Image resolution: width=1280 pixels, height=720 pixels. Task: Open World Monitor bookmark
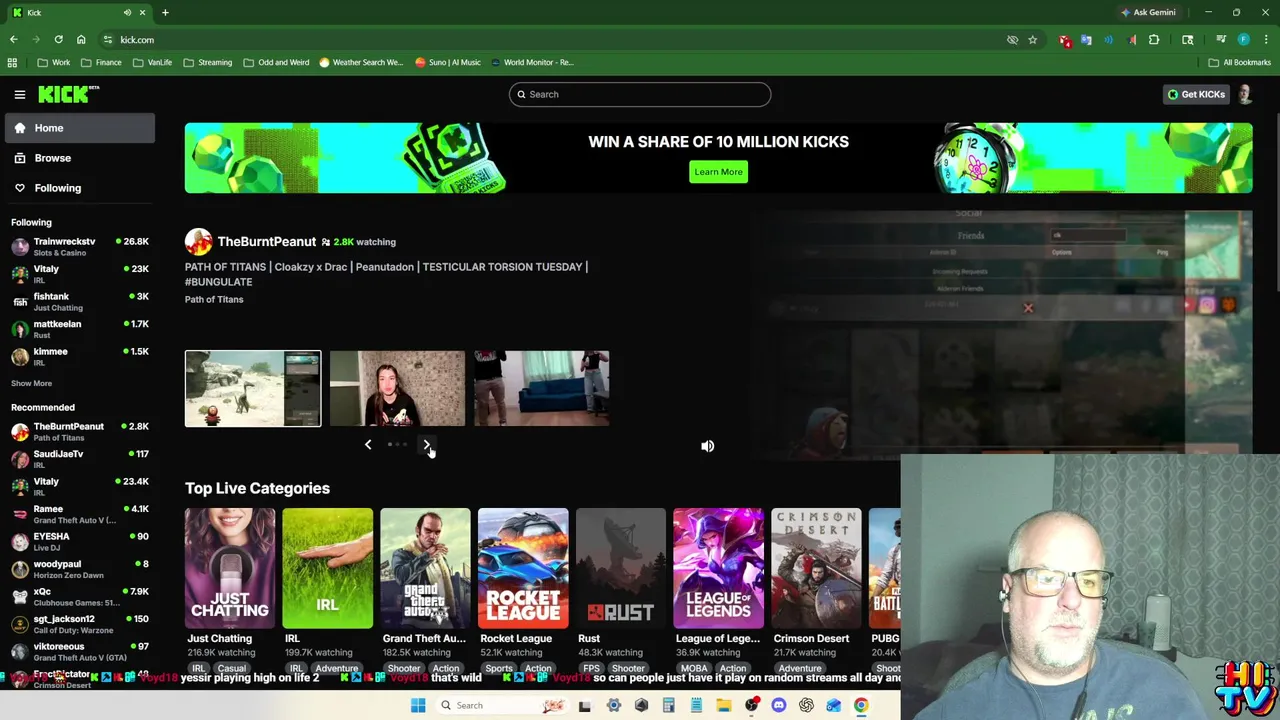coord(532,62)
